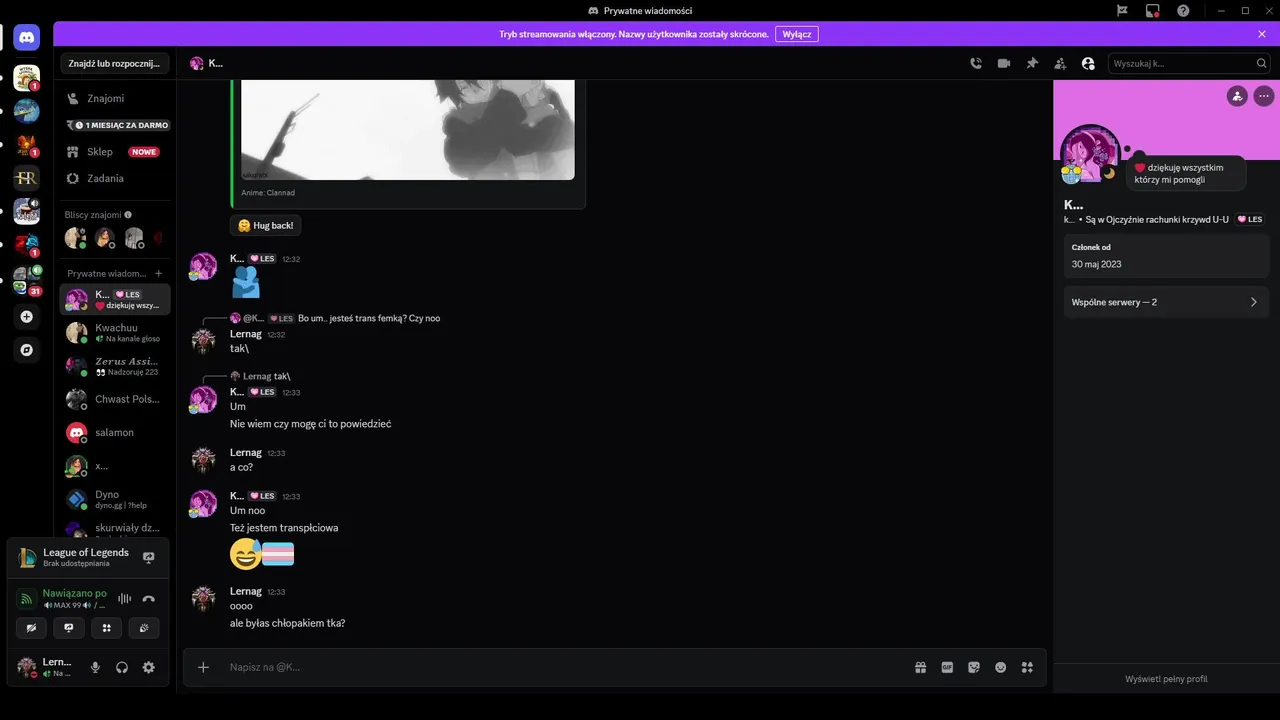Turn off streamer mode with Wyłącz button
This screenshot has height=720, width=1280.
[797, 34]
